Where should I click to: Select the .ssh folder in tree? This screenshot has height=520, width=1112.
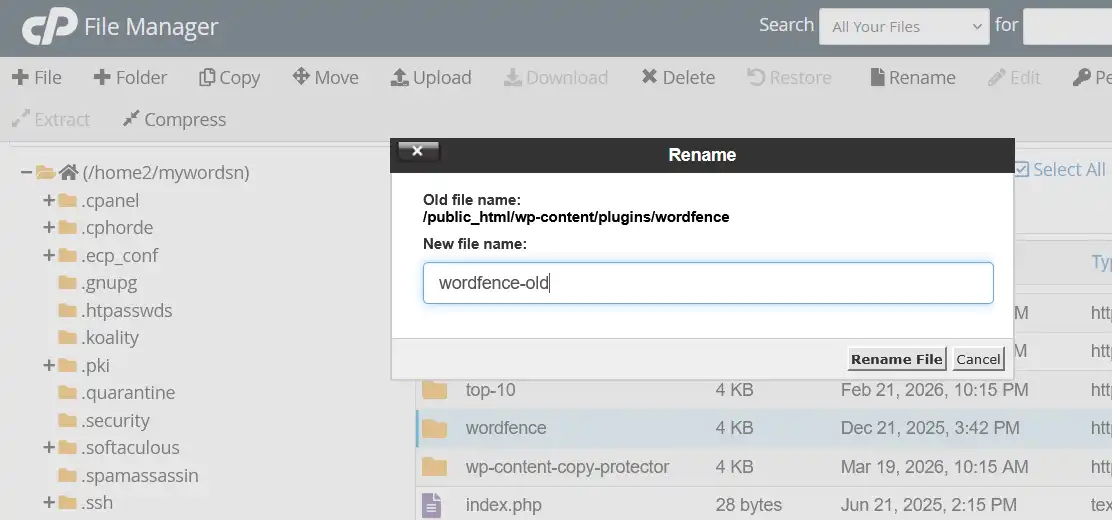coord(96,503)
